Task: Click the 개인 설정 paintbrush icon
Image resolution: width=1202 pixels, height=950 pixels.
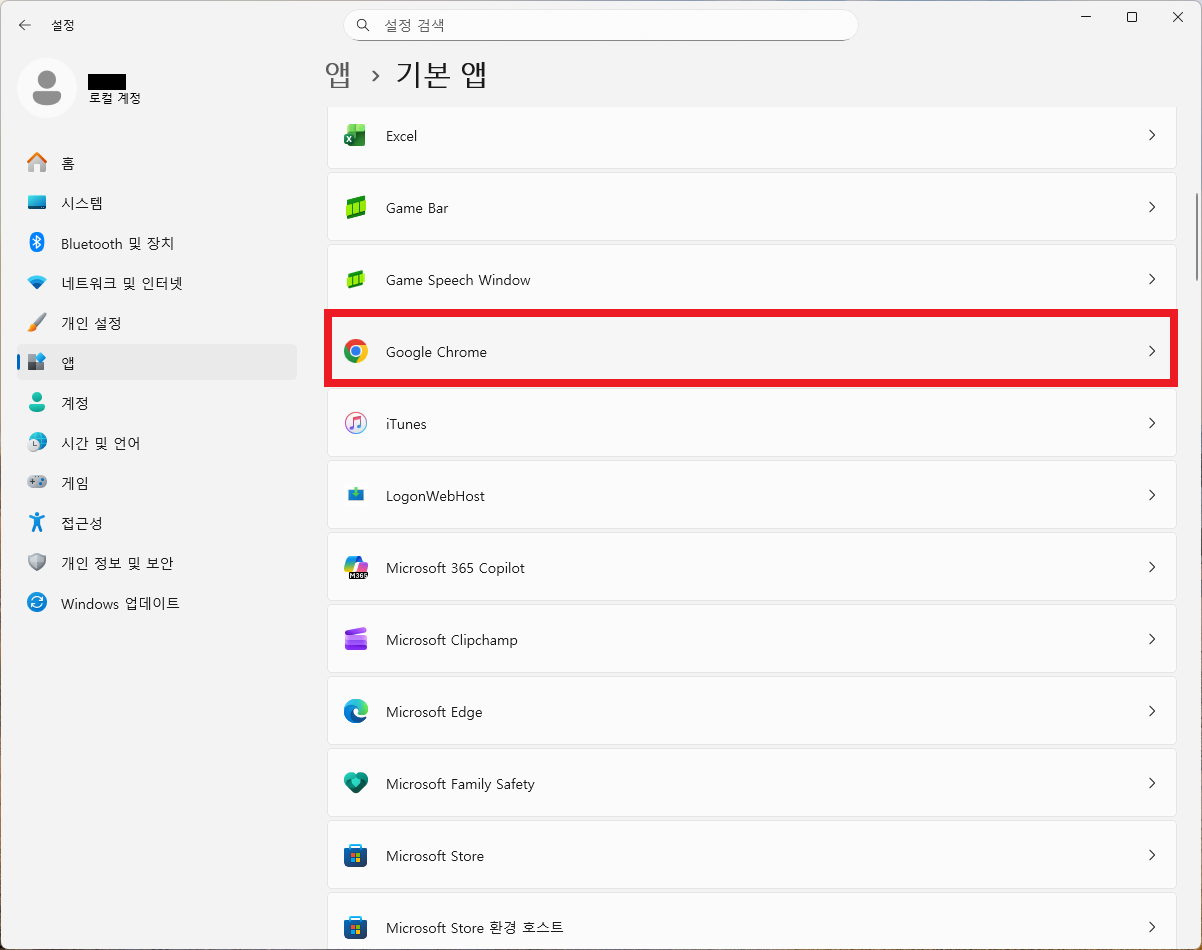Action: click(x=37, y=322)
